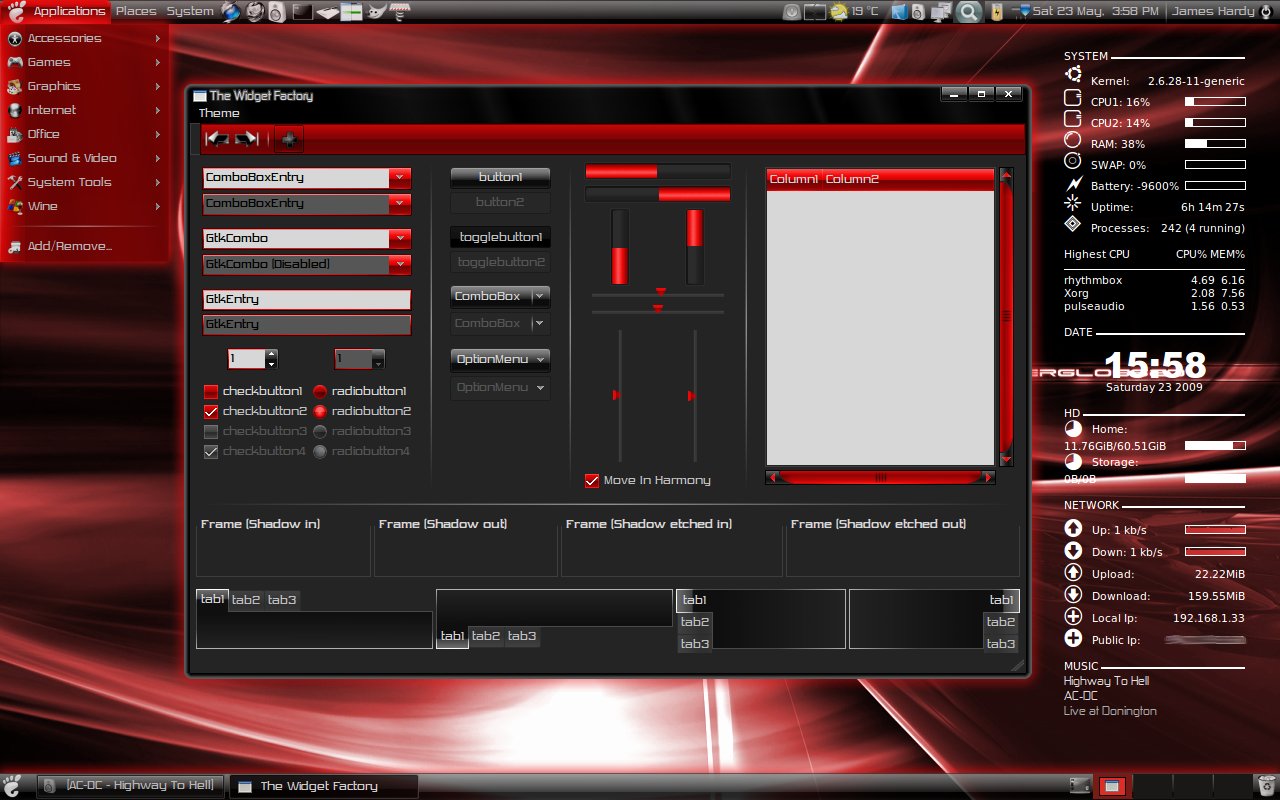Open the speaker launcher next to System menu
Image resolution: width=1280 pixels, height=800 pixels.
point(277,11)
